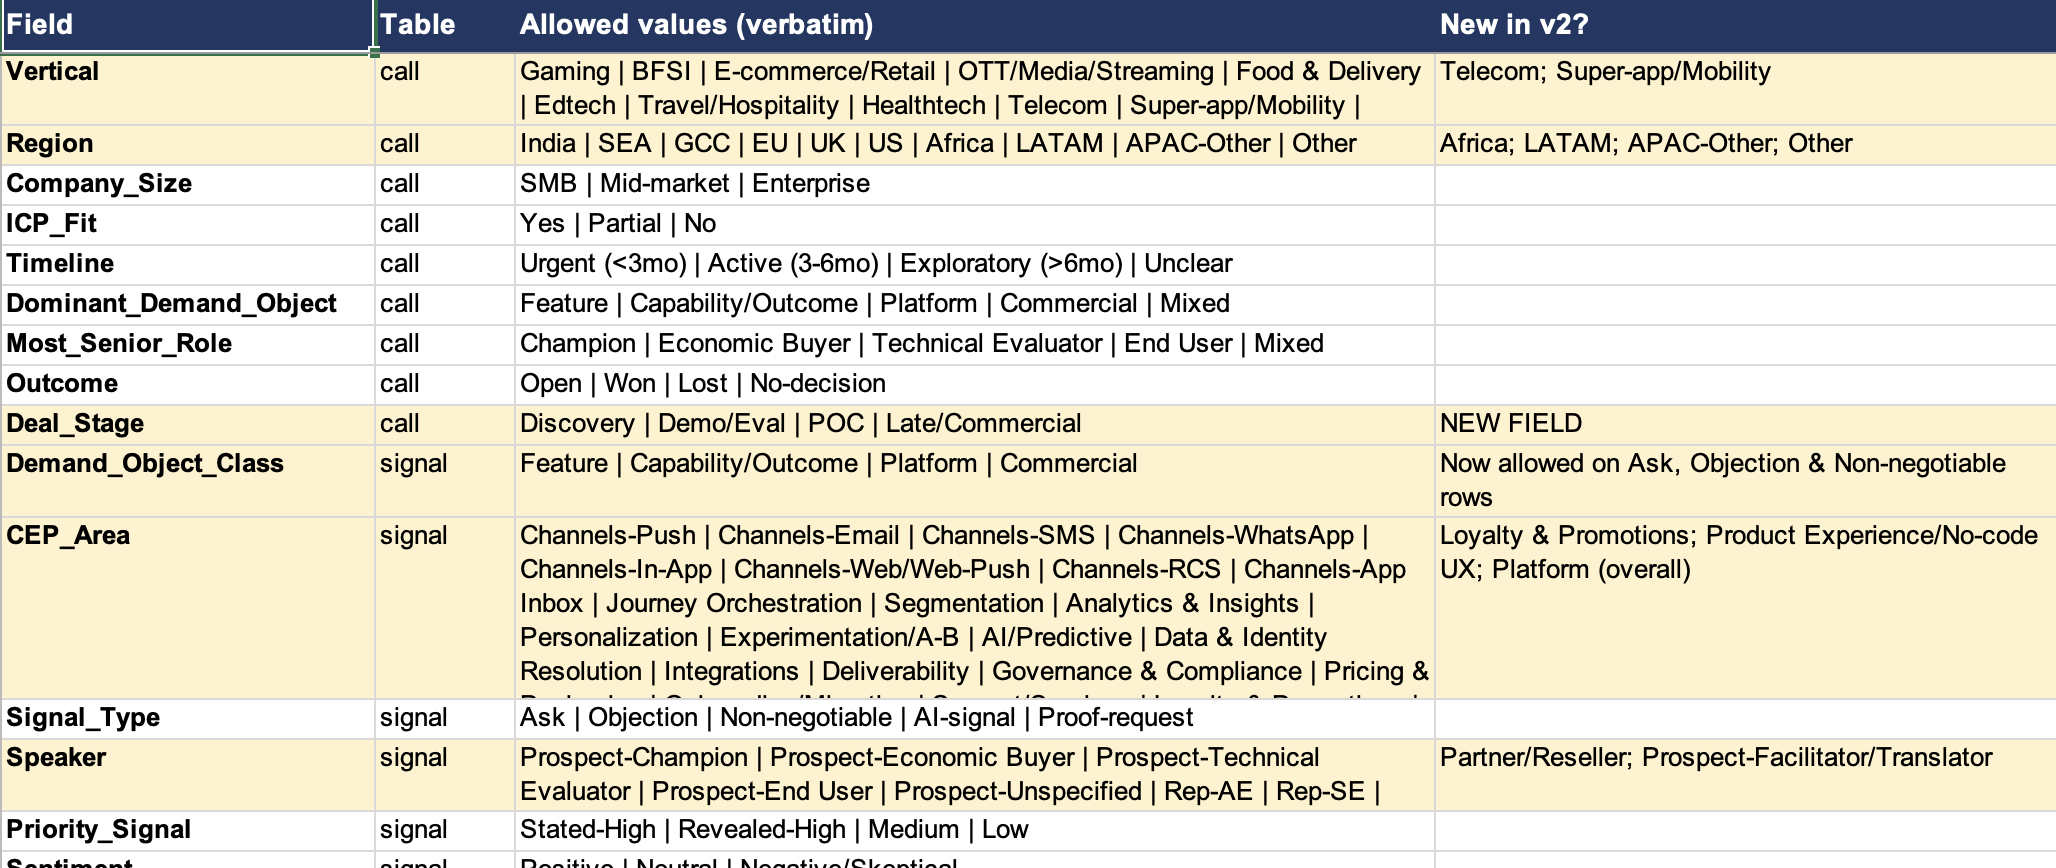Click the 'signal' cell in Speaker row
Viewport: 2056px width, 868px height.
click(445, 775)
